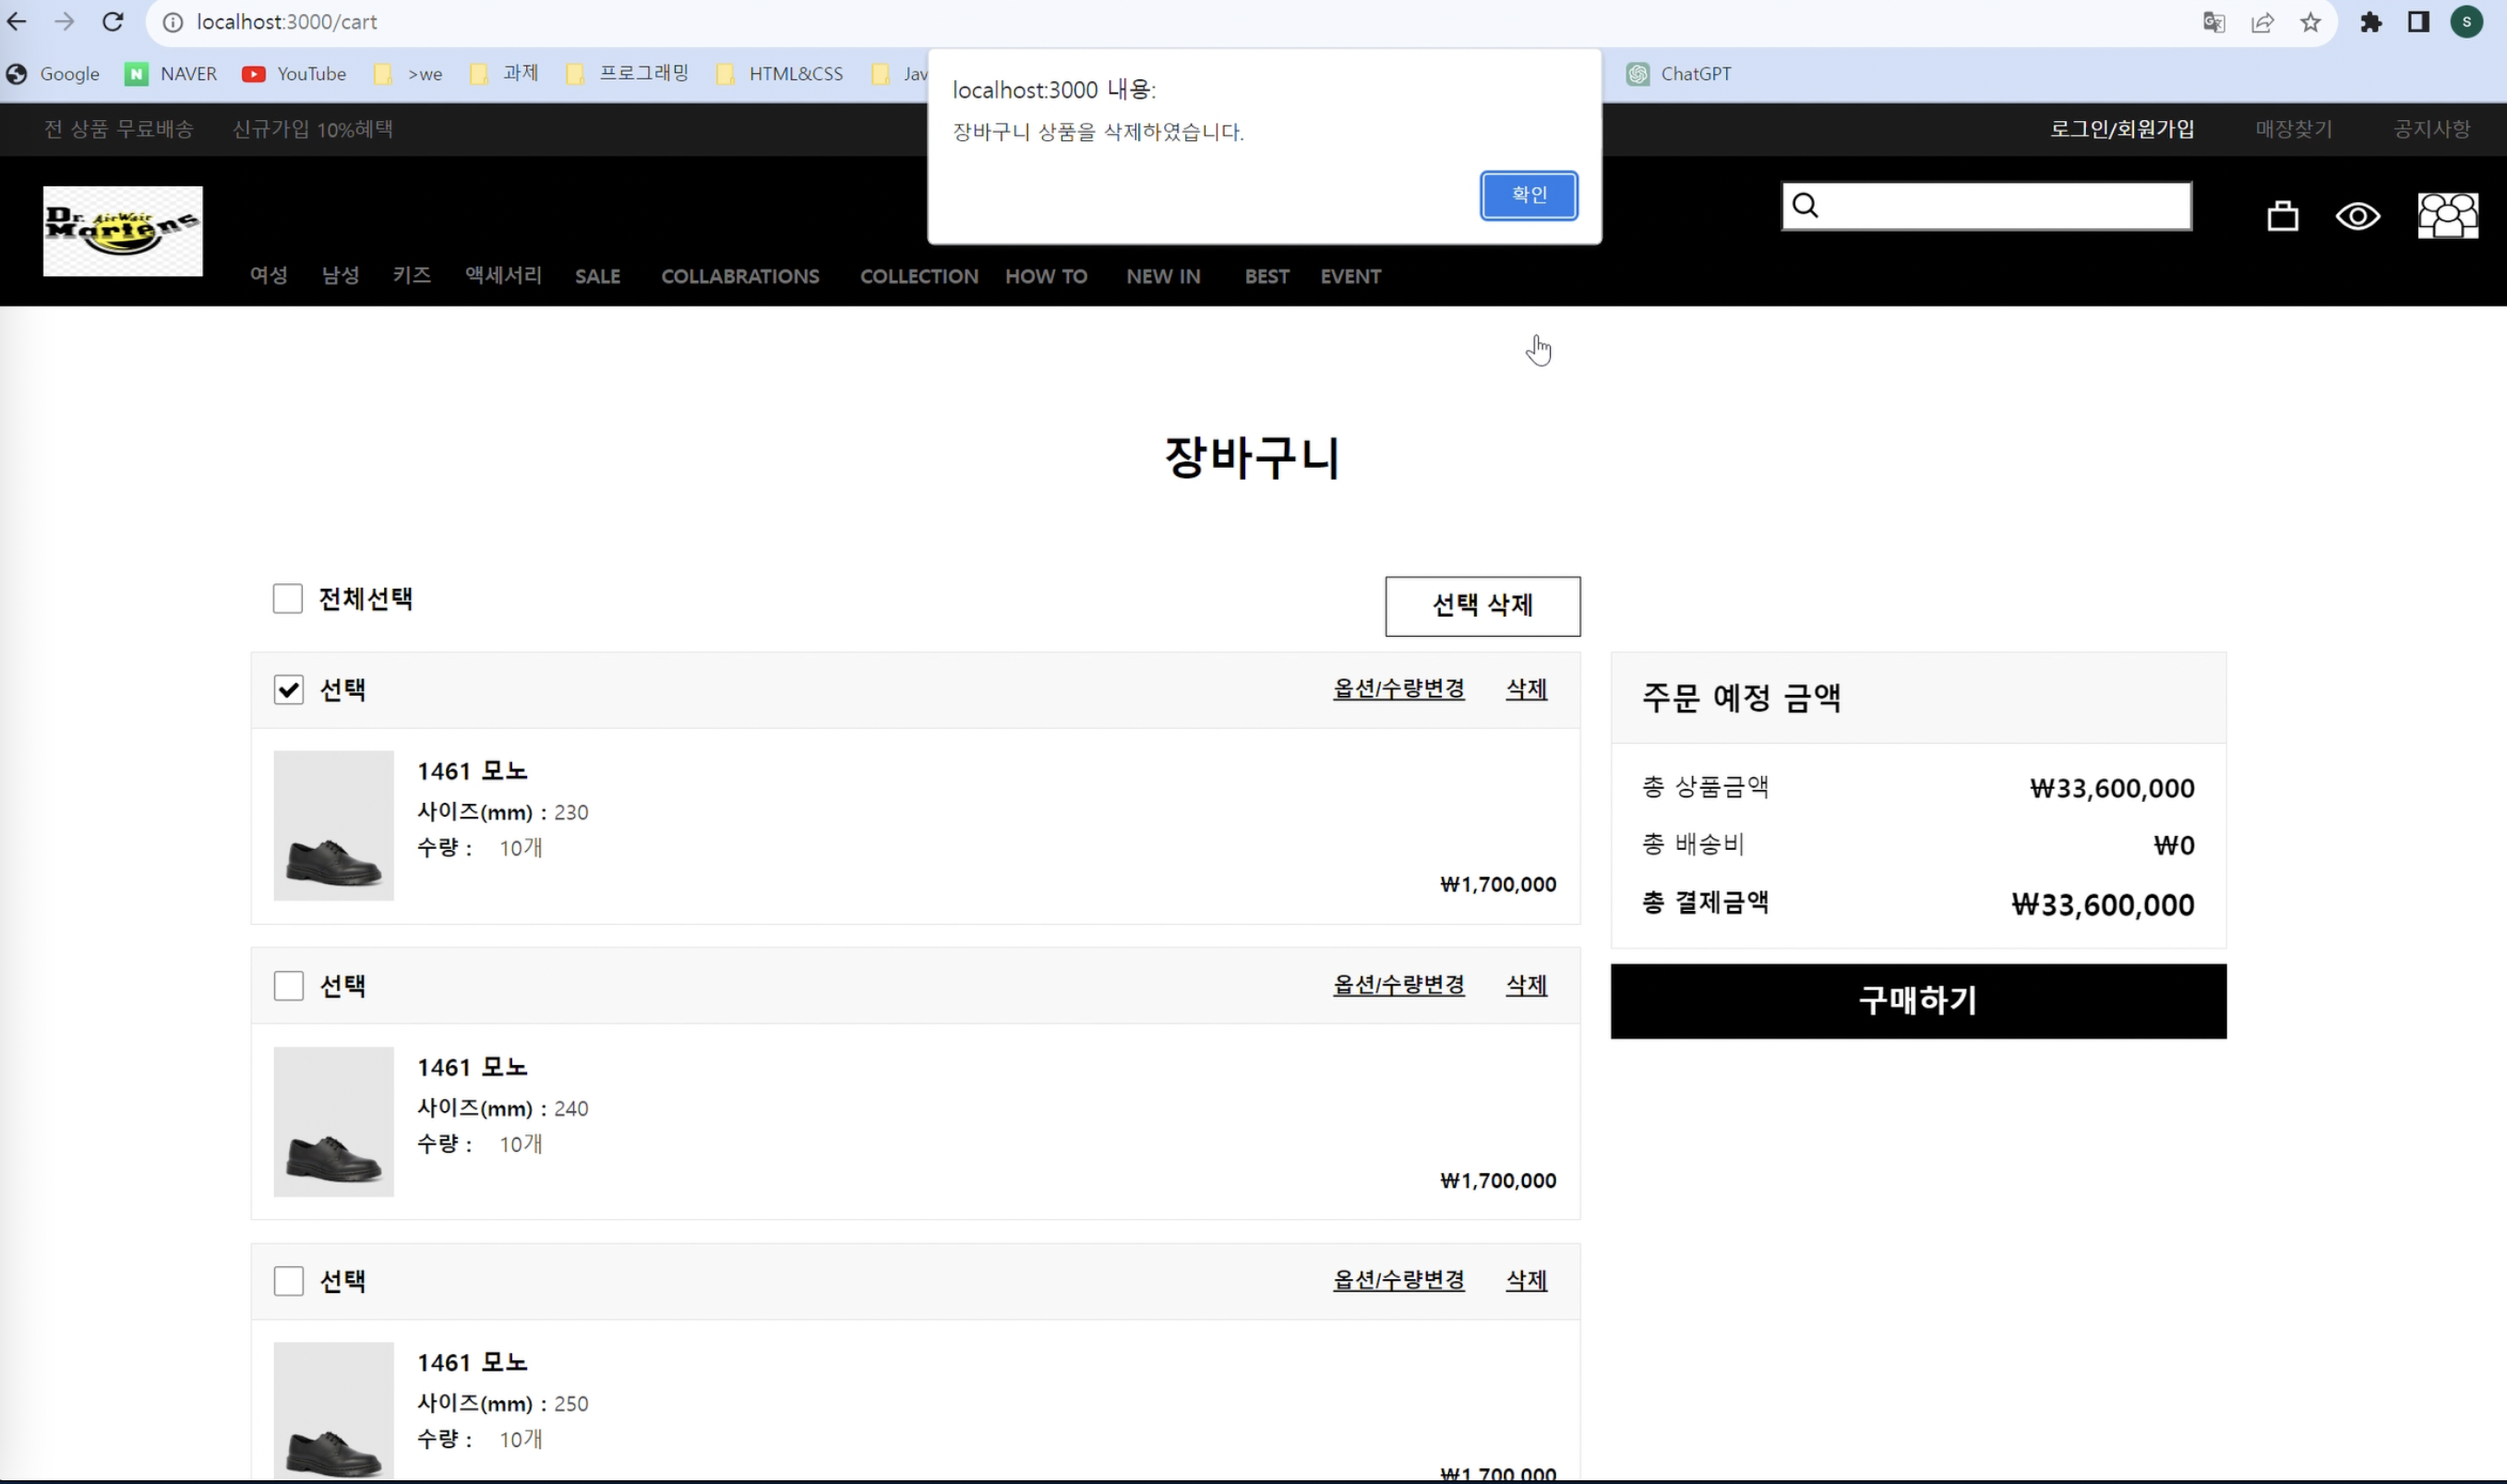The height and width of the screenshot is (1484, 2507).
Task: Uncheck the size 230 item checkbox
Action: pyautogui.click(x=289, y=690)
